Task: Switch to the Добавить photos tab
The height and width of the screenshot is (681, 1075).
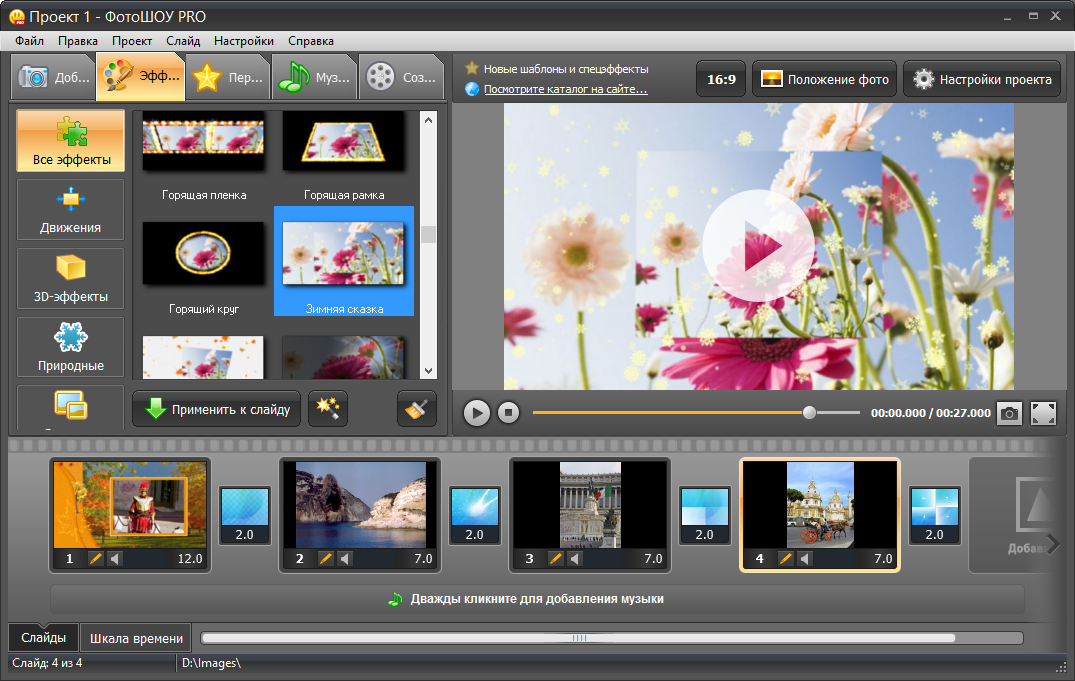Action: click(x=53, y=77)
